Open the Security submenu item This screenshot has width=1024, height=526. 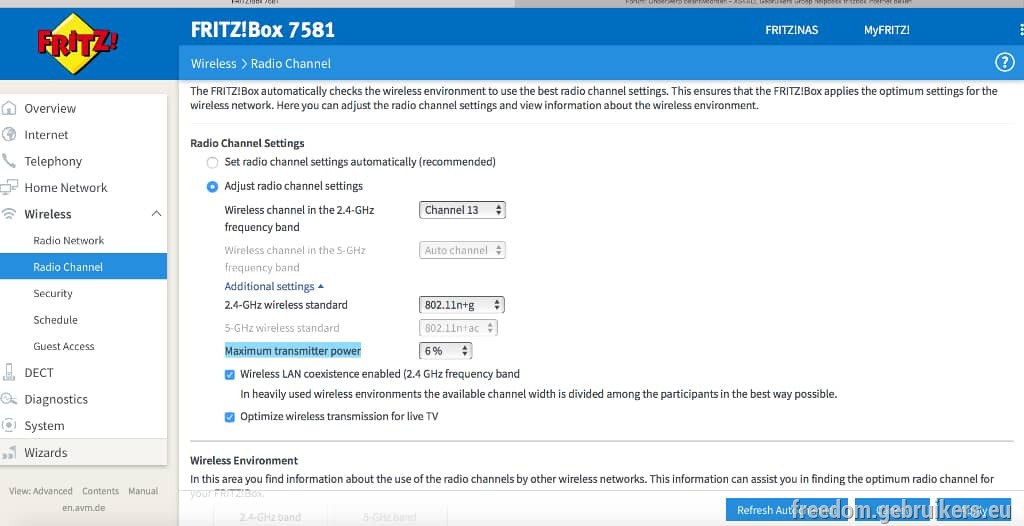(53, 293)
